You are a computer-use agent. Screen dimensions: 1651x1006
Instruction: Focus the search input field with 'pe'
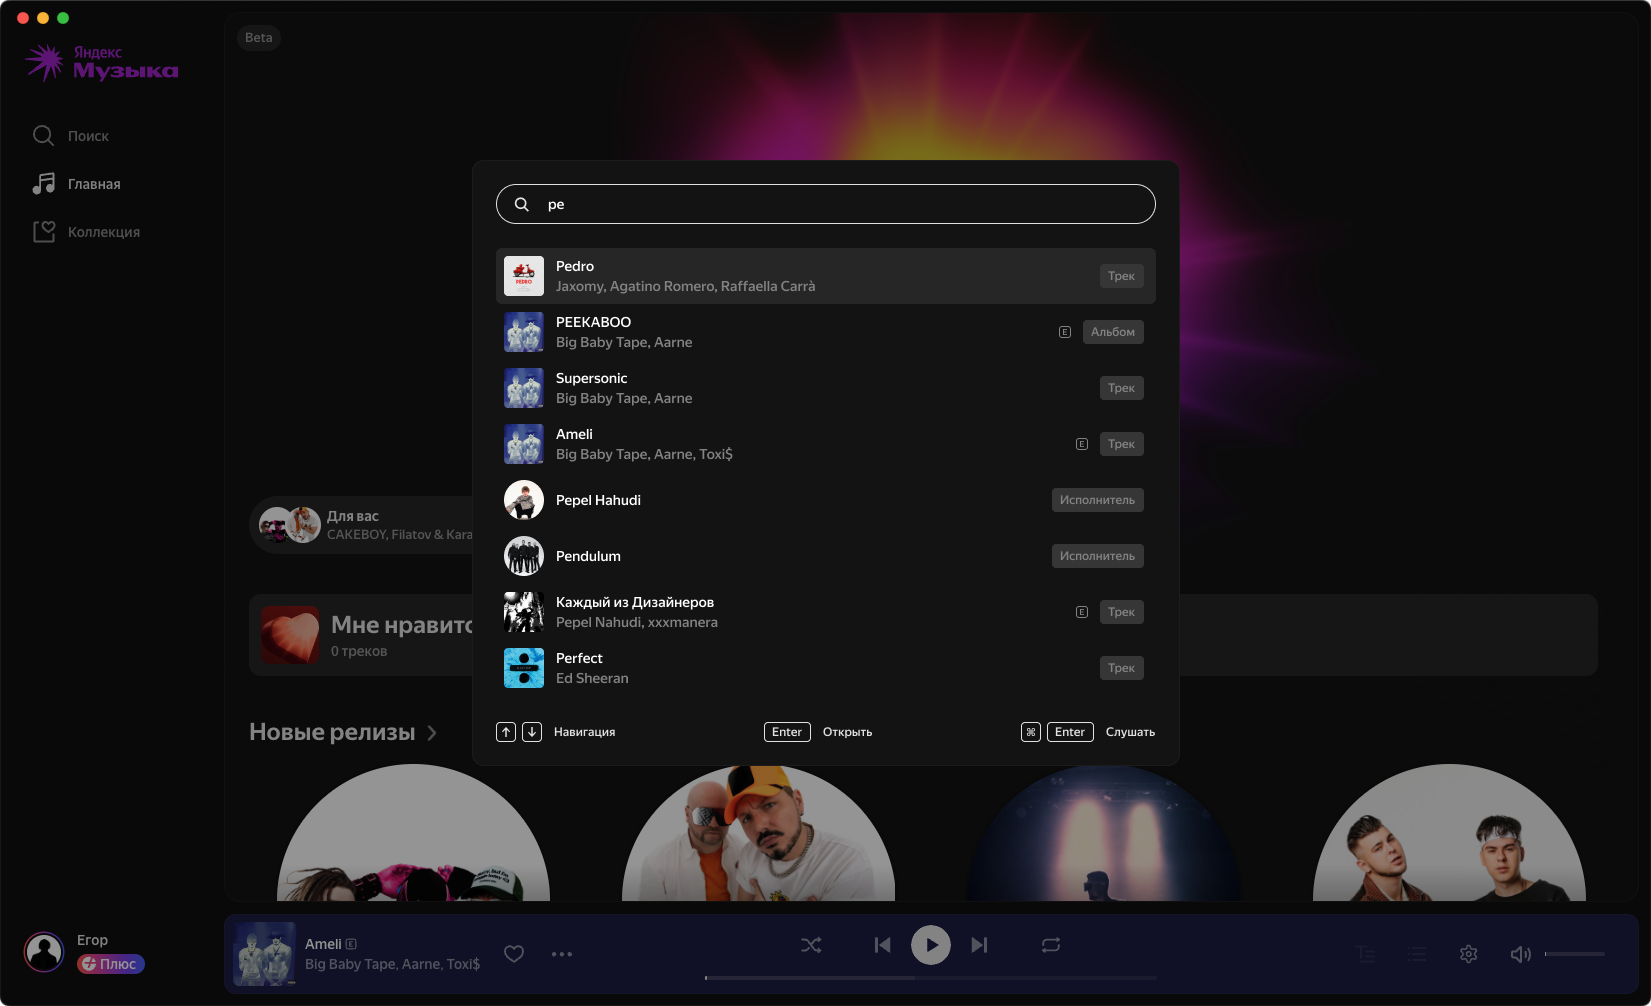coord(826,204)
